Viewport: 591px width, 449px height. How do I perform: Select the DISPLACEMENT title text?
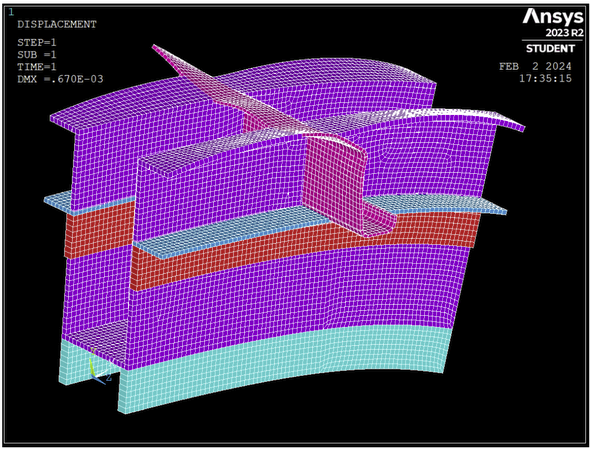pyautogui.click(x=57, y=25)
